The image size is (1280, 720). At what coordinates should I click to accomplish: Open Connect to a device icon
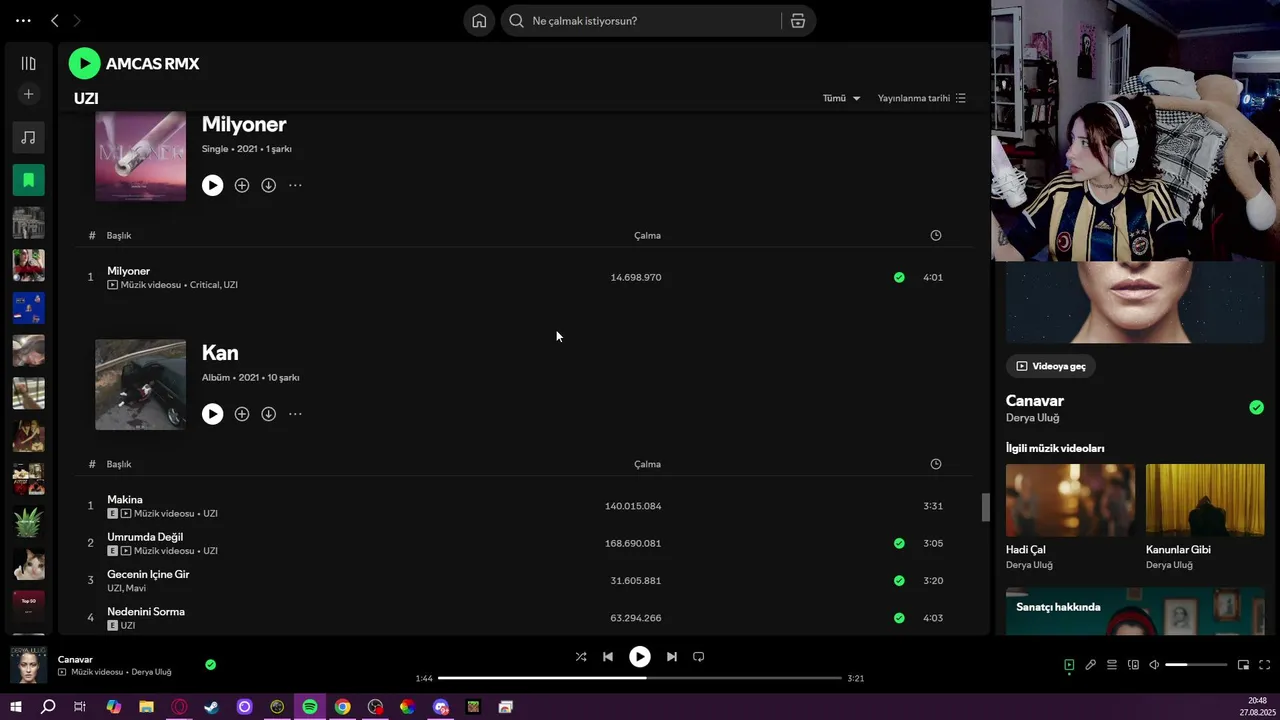pos(1133,665)
